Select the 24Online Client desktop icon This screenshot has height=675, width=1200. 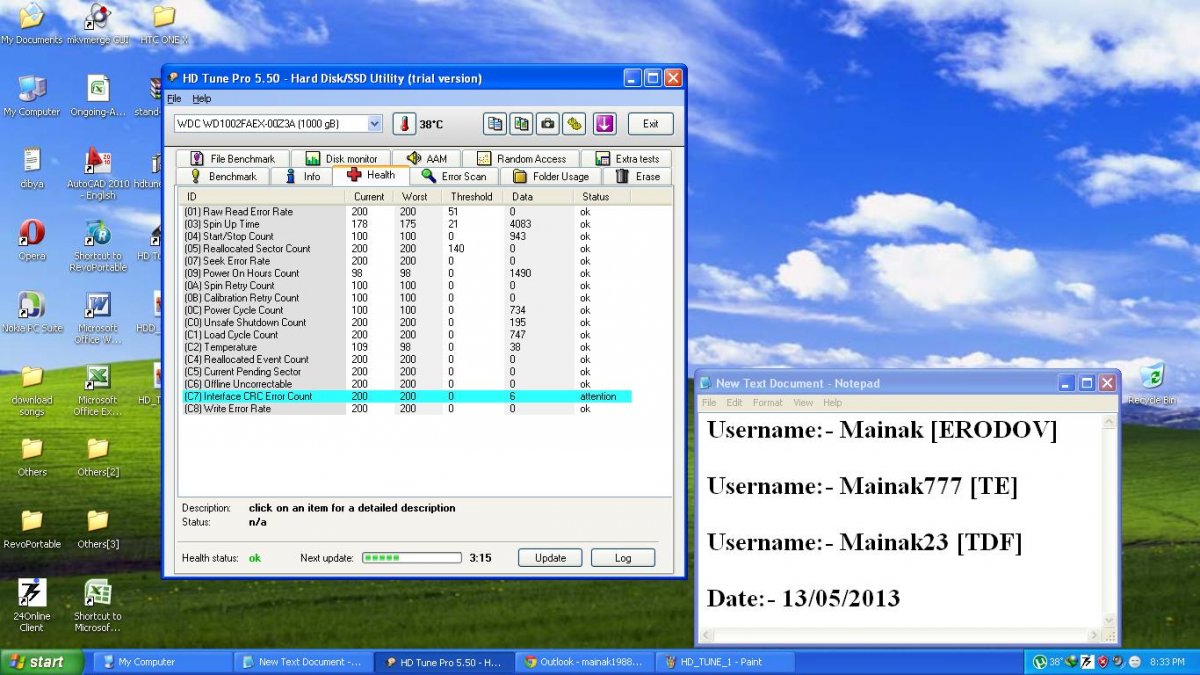point(31,606)
